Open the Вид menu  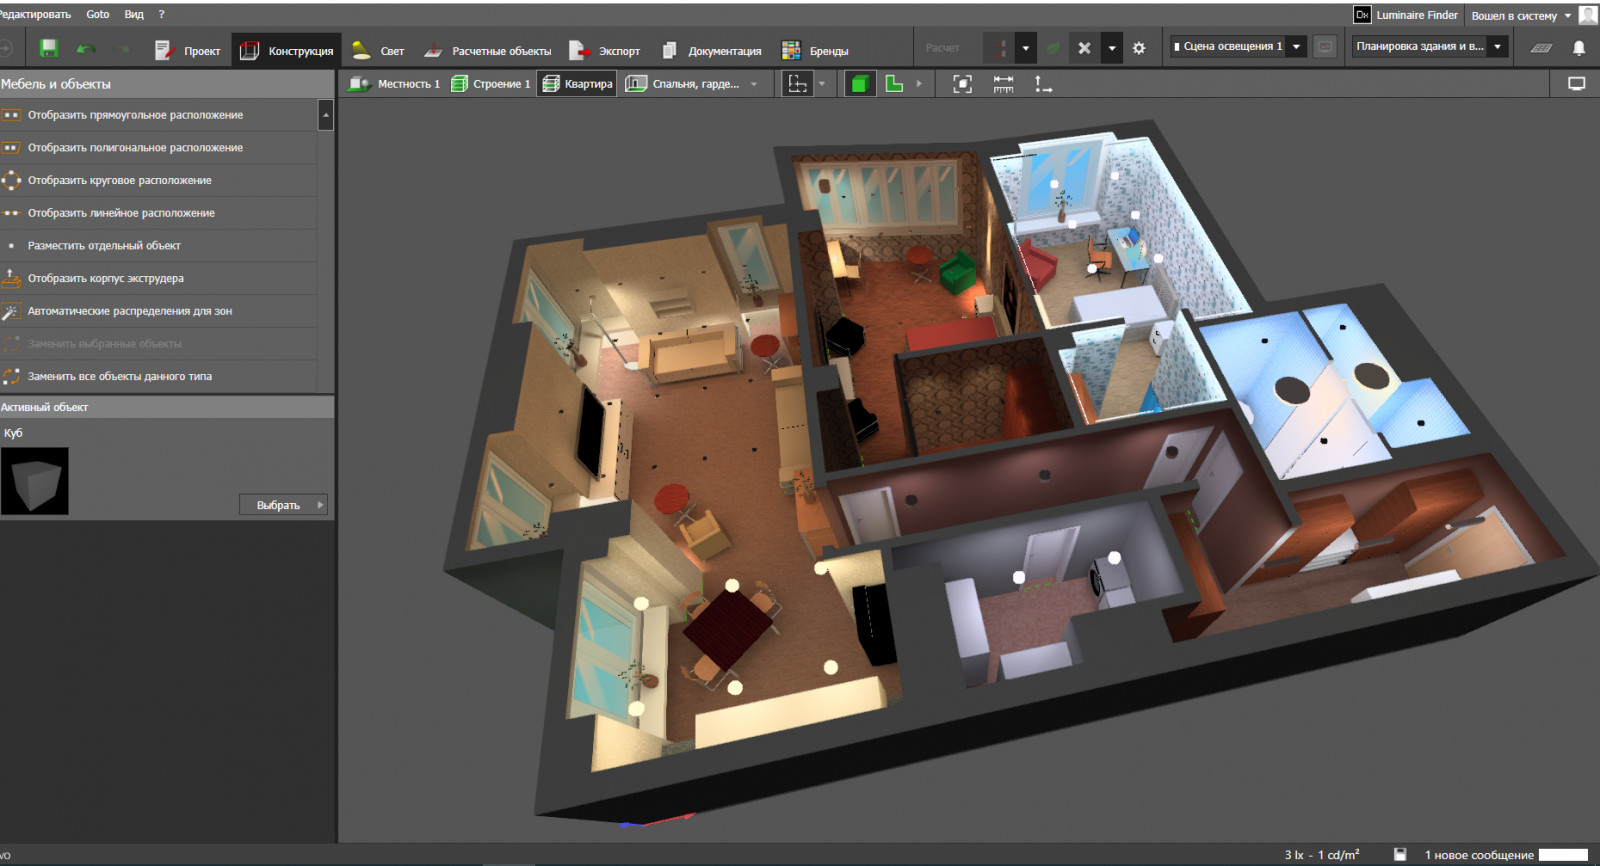134,14
